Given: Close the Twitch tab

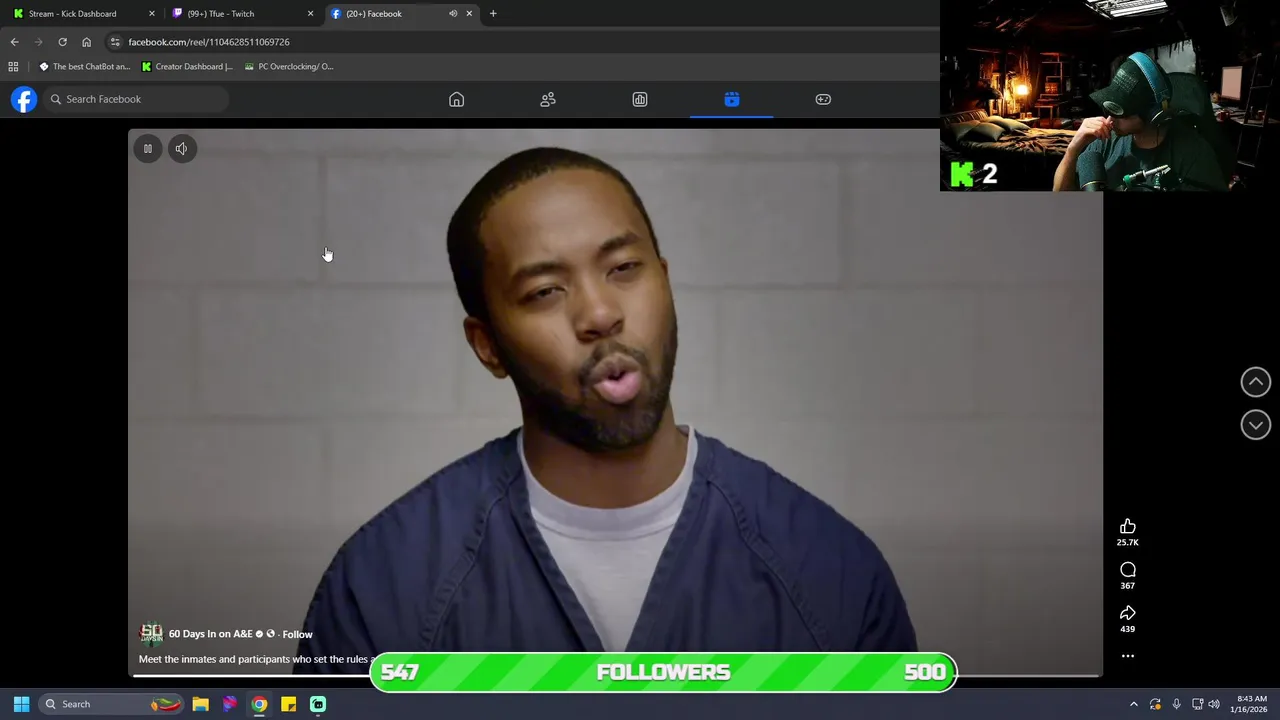Looking at the screenshot, I should coord(310,14).
